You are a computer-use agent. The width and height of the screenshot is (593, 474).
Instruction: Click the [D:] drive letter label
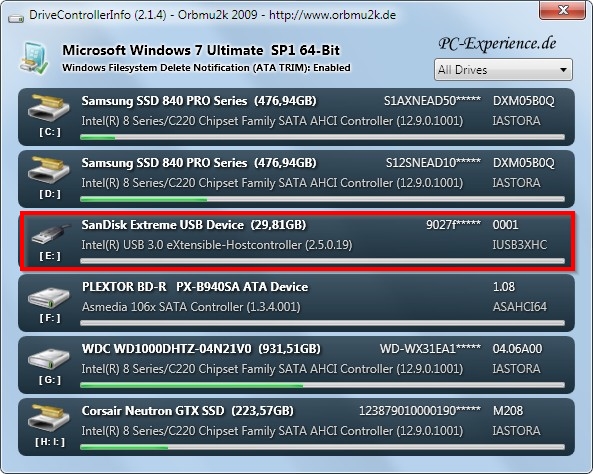[x=50, y=194]
